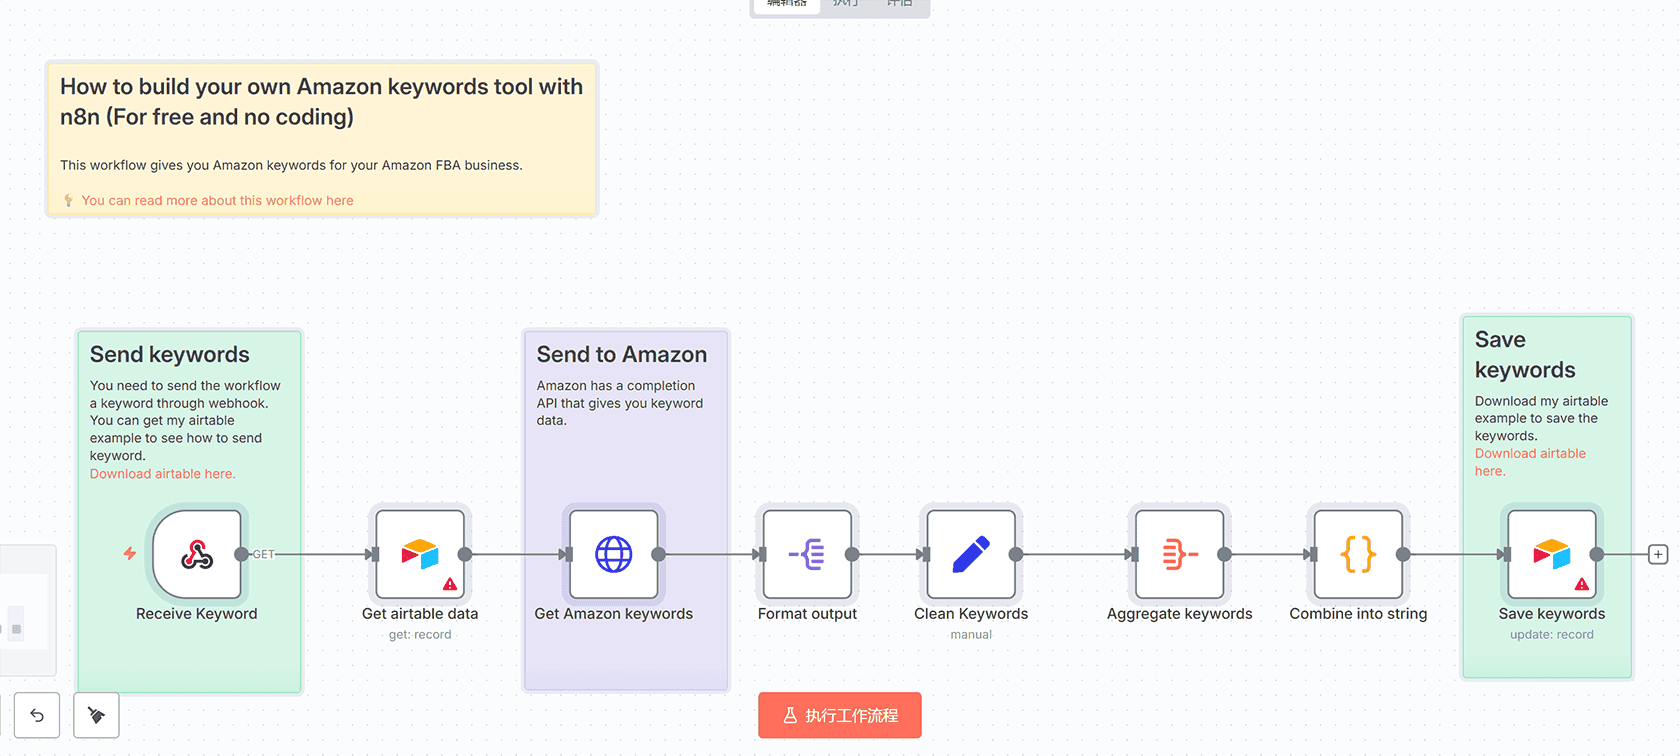The image size is (1680, 756).
Task: Open the Get airtable data node
Action: click(x=420, y=554)
